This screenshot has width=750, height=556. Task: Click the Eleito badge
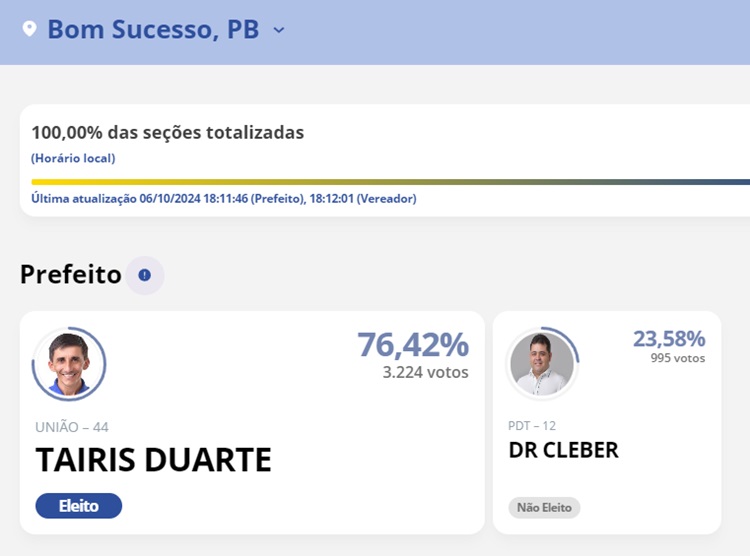tap(78, 506)
